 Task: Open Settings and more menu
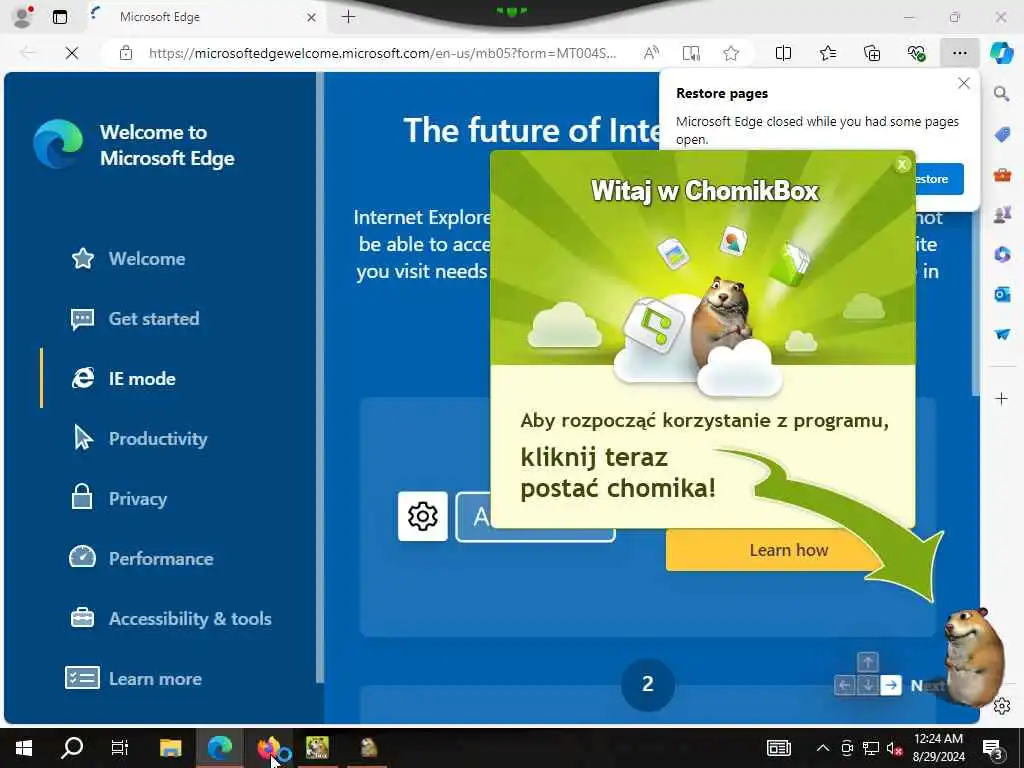pos(959,53)
